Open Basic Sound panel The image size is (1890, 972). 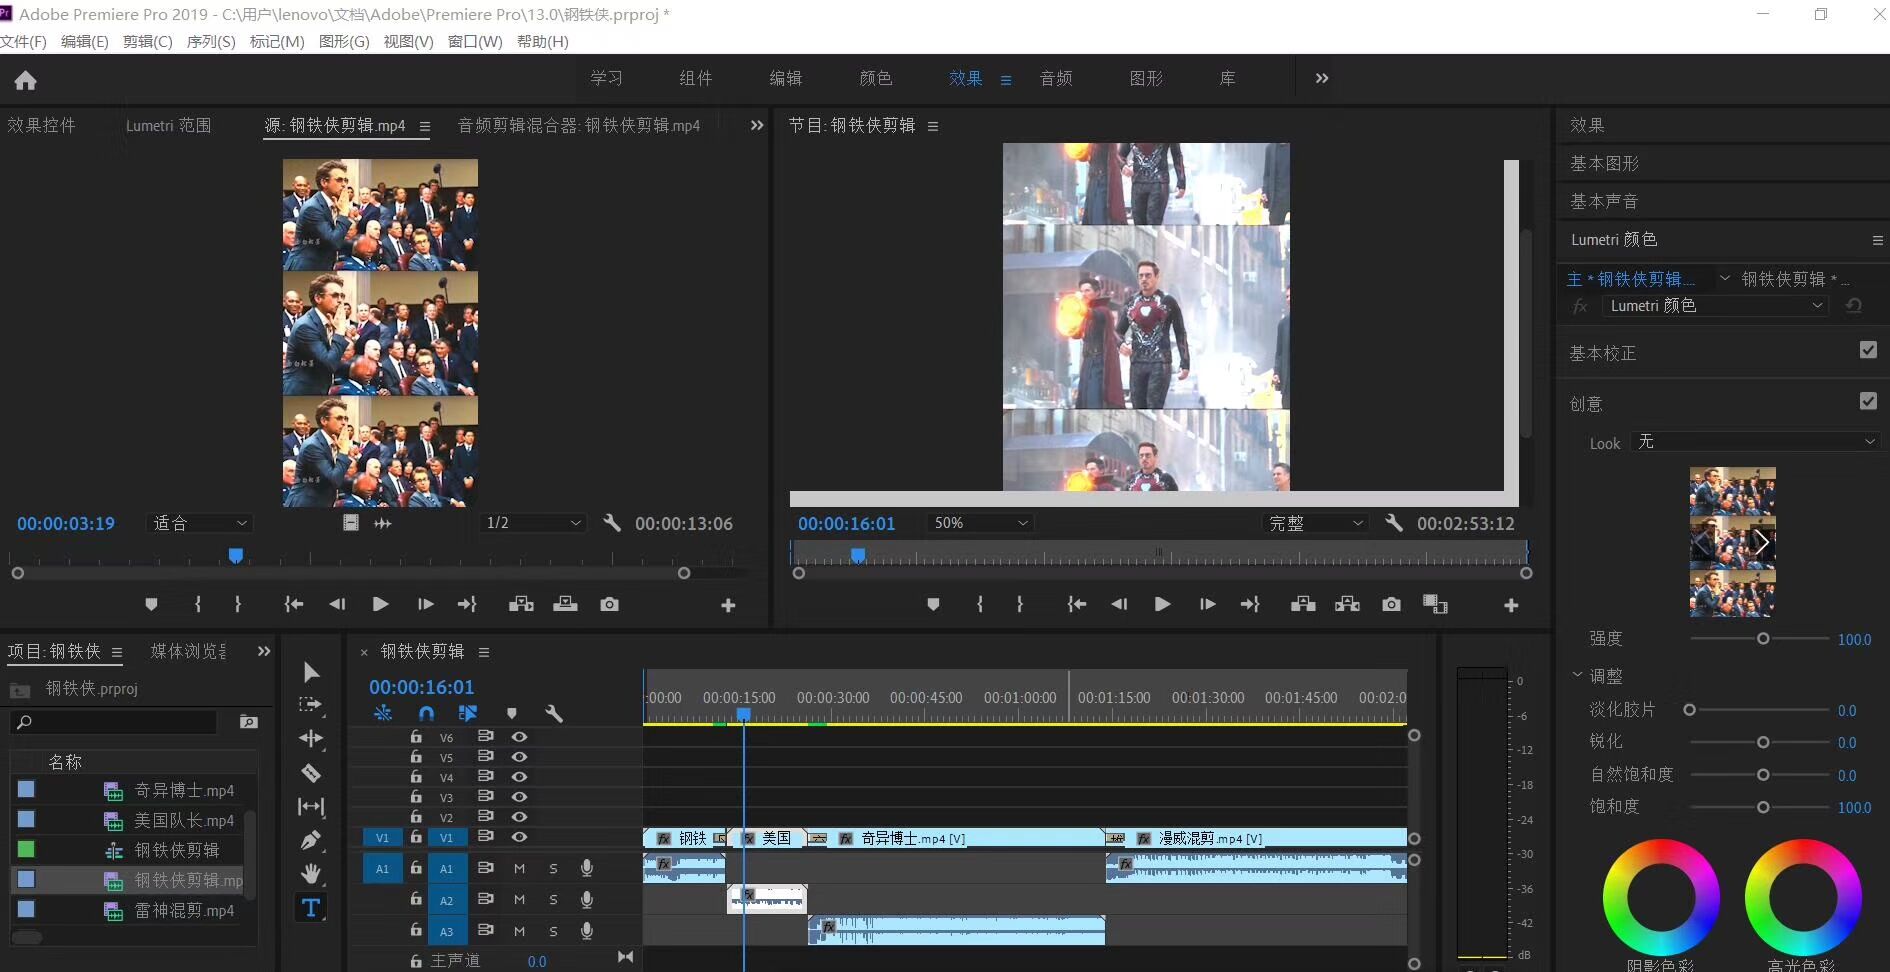click(1604, 201)
